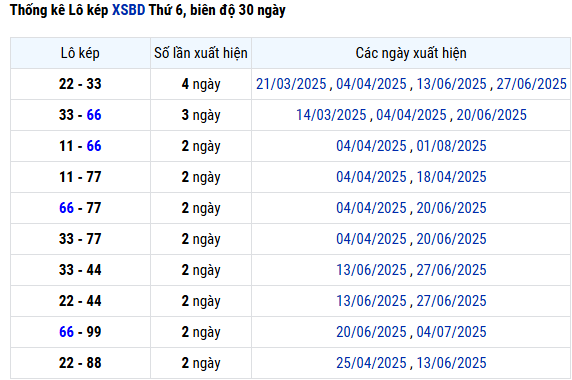Open date 04/04/2025 in the 66 - 77 row

(x=371, y=208)
